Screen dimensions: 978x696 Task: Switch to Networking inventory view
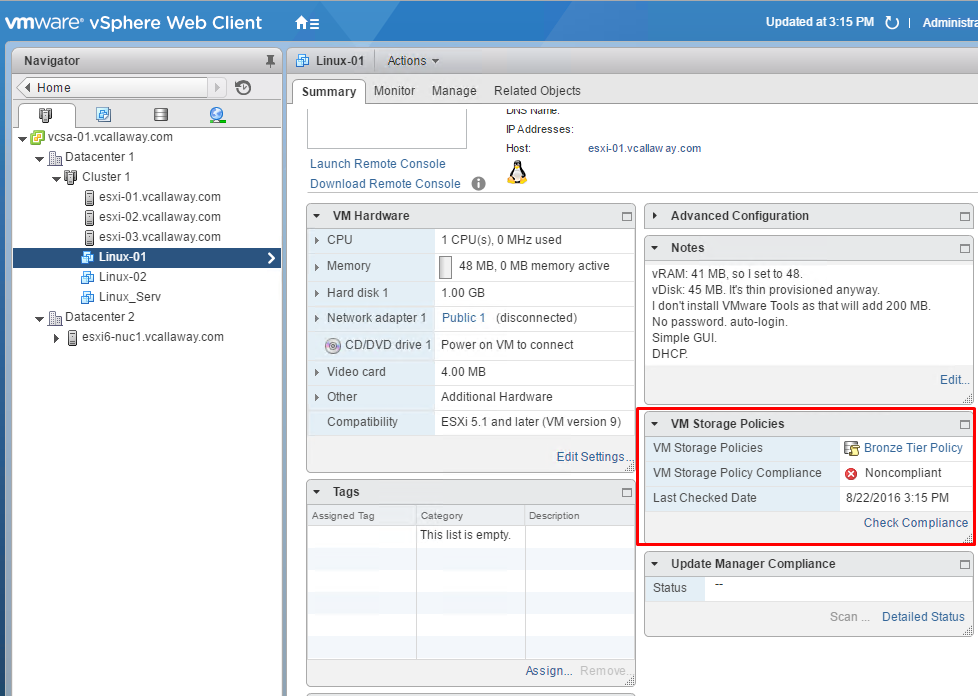(217, 115)
